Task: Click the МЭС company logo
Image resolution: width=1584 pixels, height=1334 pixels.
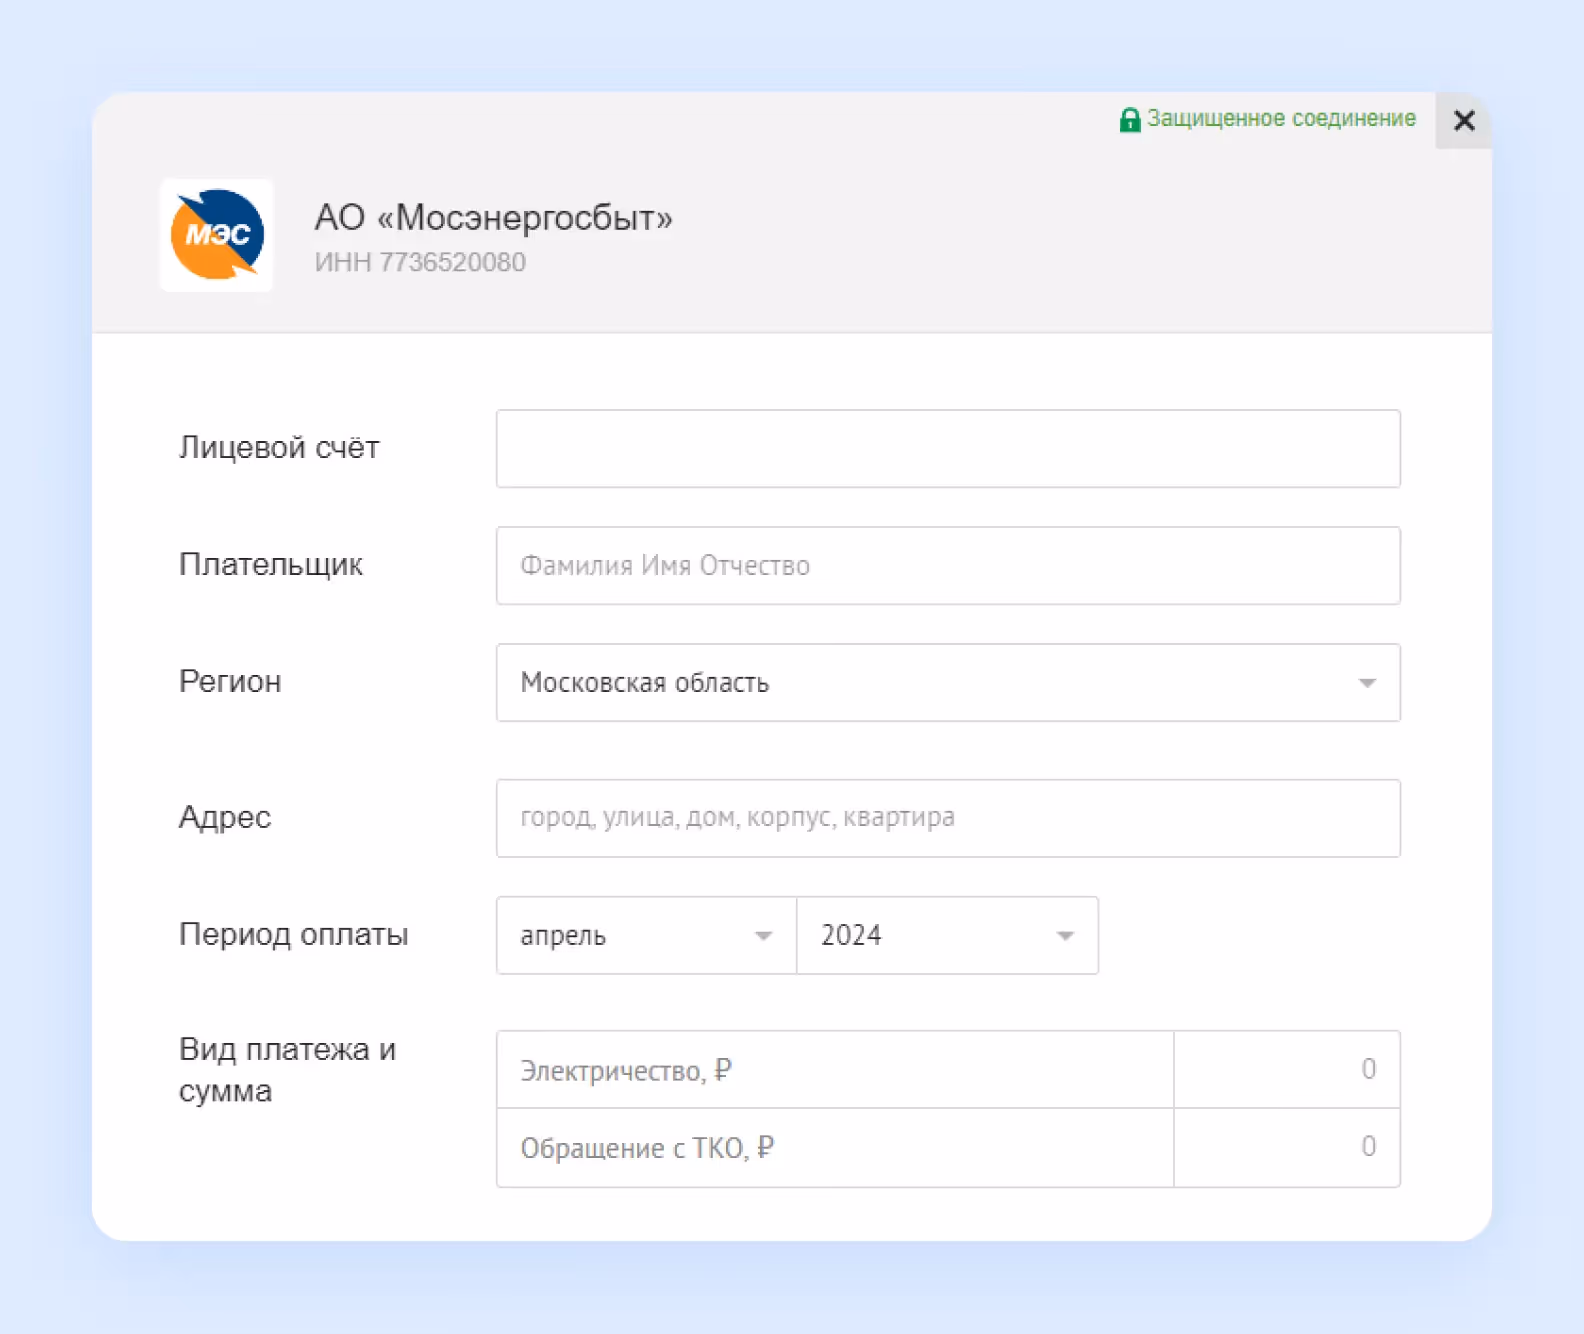Action: pyautogui.click(x=217, y=235)
